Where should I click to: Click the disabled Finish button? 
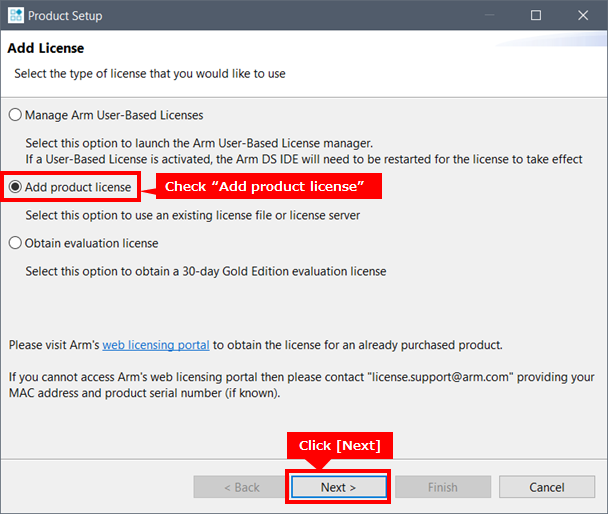tap(442, 487)
